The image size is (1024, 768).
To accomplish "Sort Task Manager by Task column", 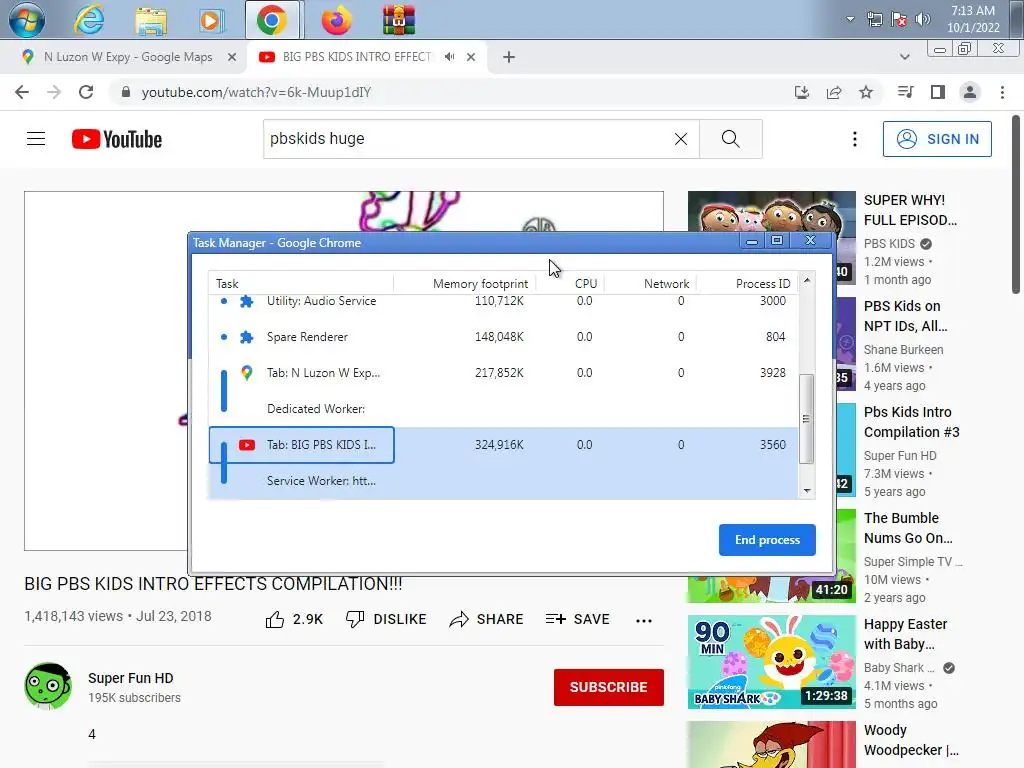I will [301, 283].
